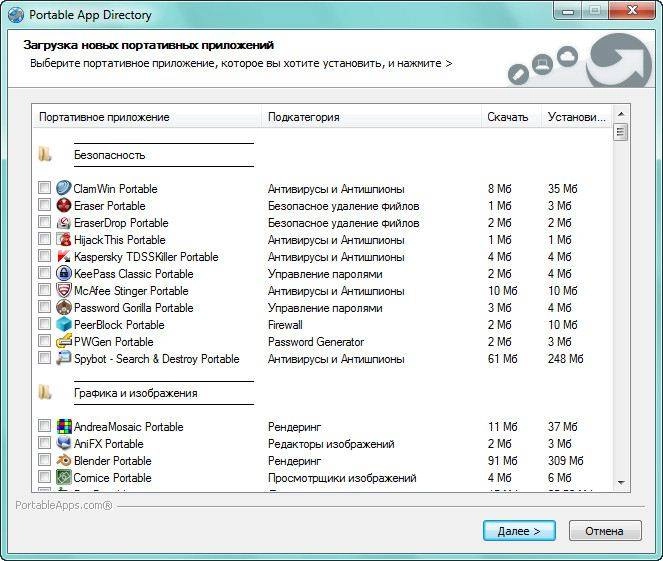Image resolution: width=663 pixels, height=561 pixels.
Task: Enable the HijackThis Portable checkbox
Action: pyautogui.click(x=44, y=238)
